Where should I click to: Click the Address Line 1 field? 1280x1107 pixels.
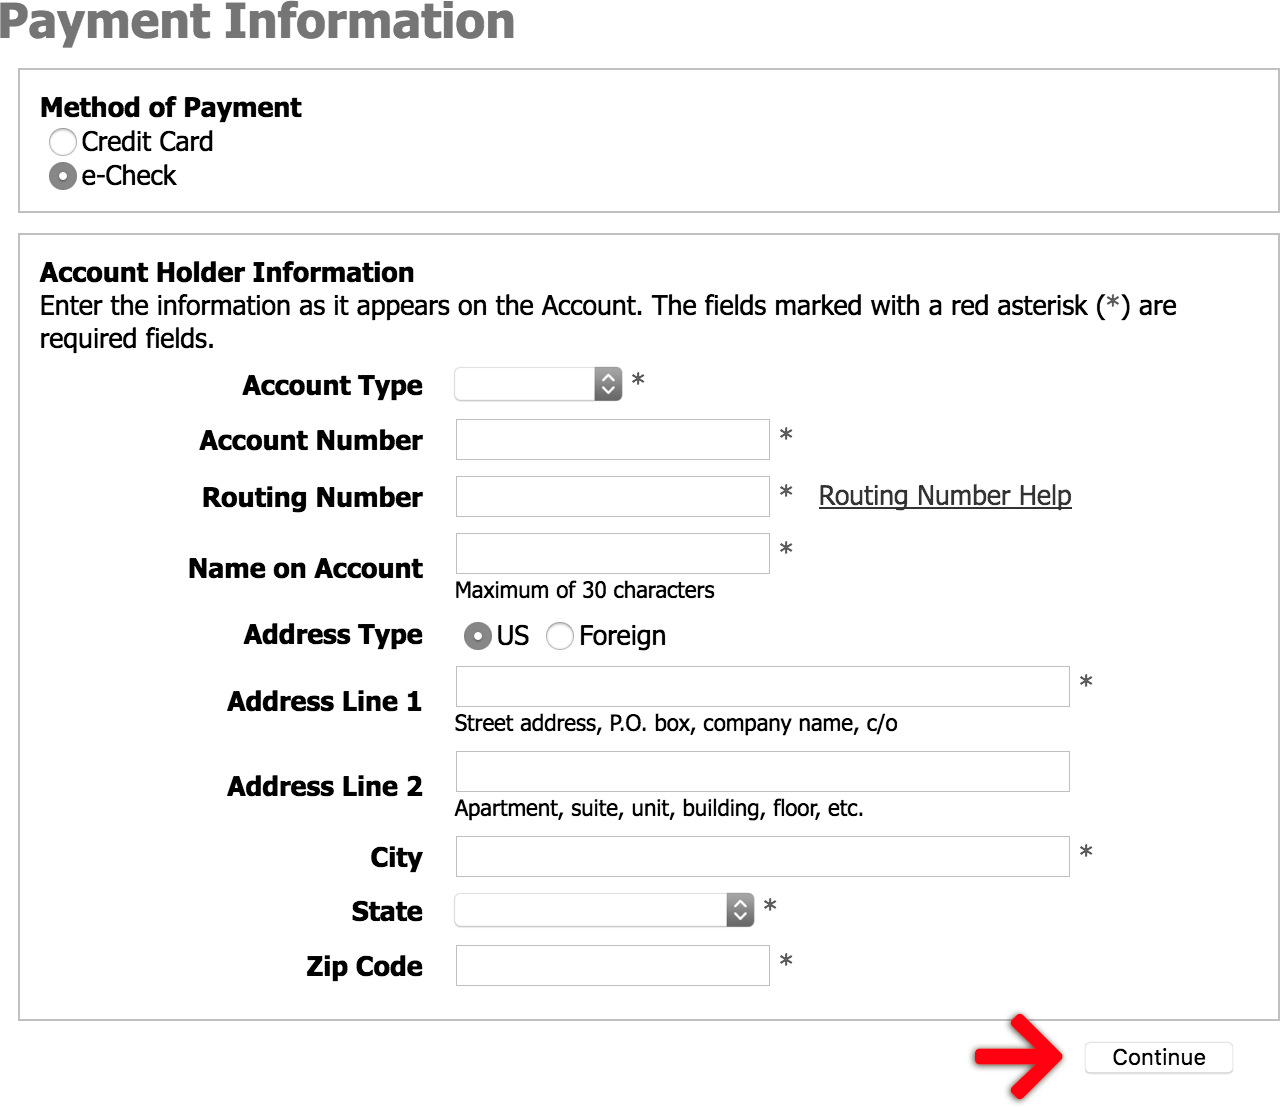763,687
